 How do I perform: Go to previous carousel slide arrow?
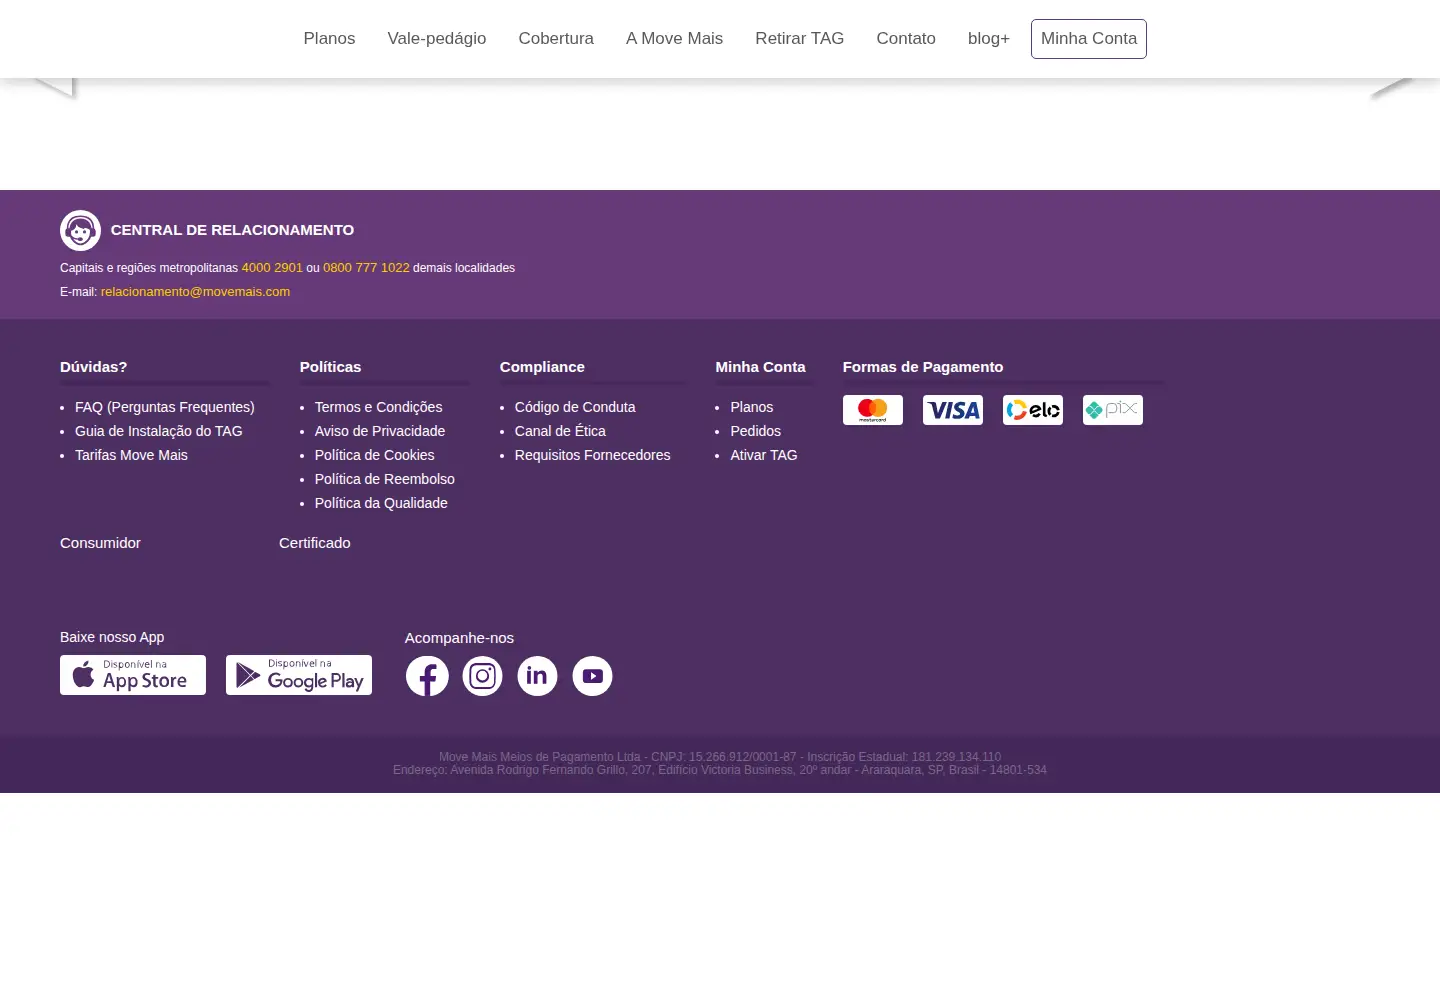[x=55, y=88]
